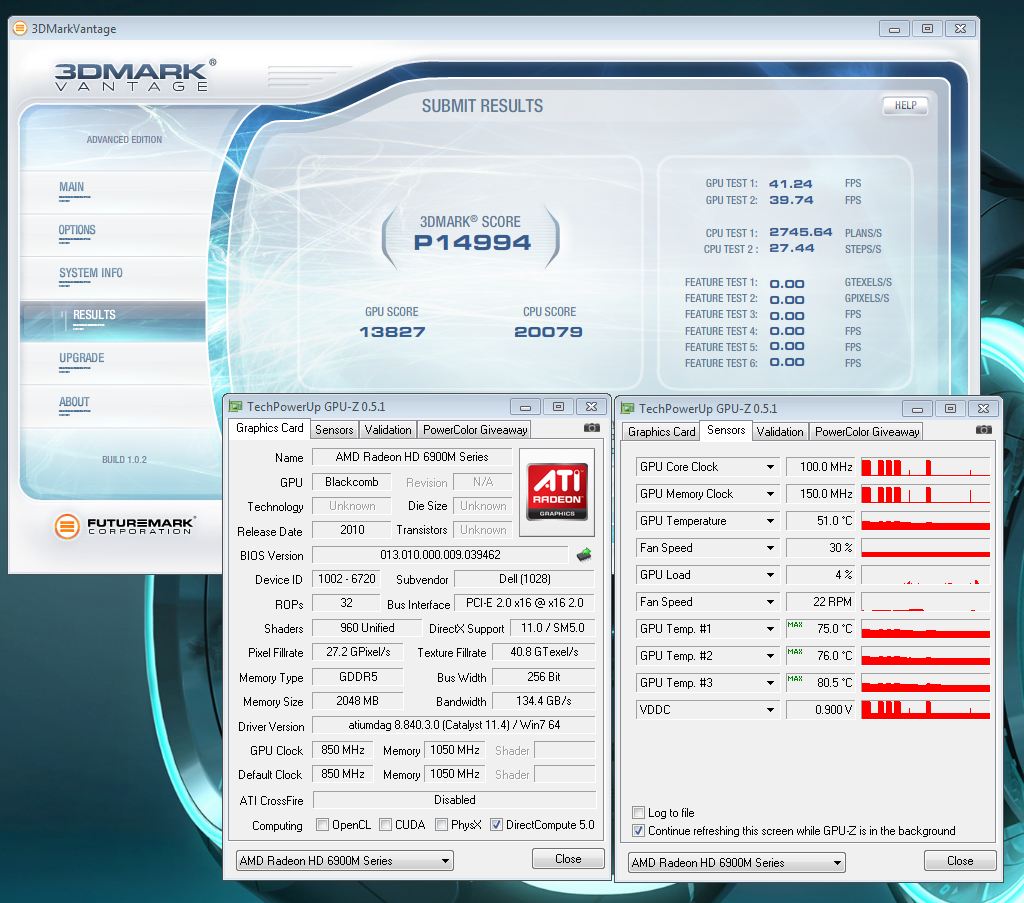
Task: Switch to Validation tab in Graphics Card window
Action: tap(388, 430)
